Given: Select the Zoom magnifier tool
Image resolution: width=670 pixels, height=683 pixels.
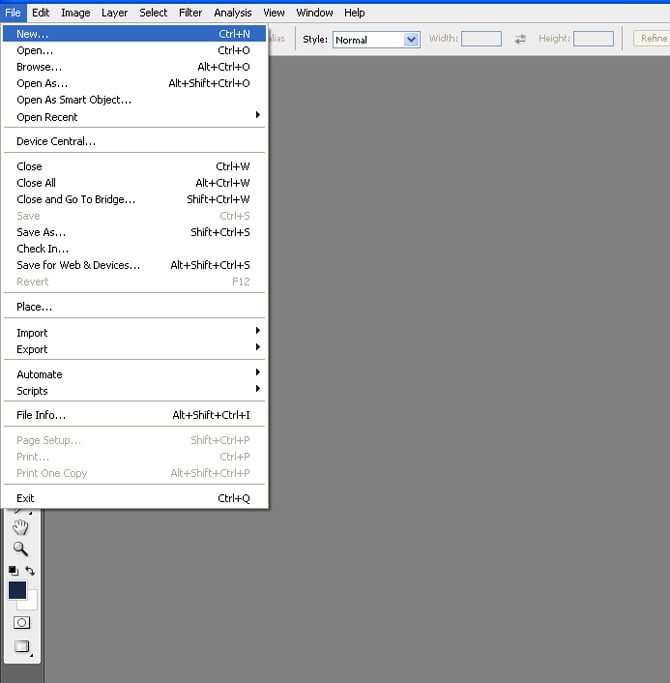Looking at the screenshot, I should (20, 549).
